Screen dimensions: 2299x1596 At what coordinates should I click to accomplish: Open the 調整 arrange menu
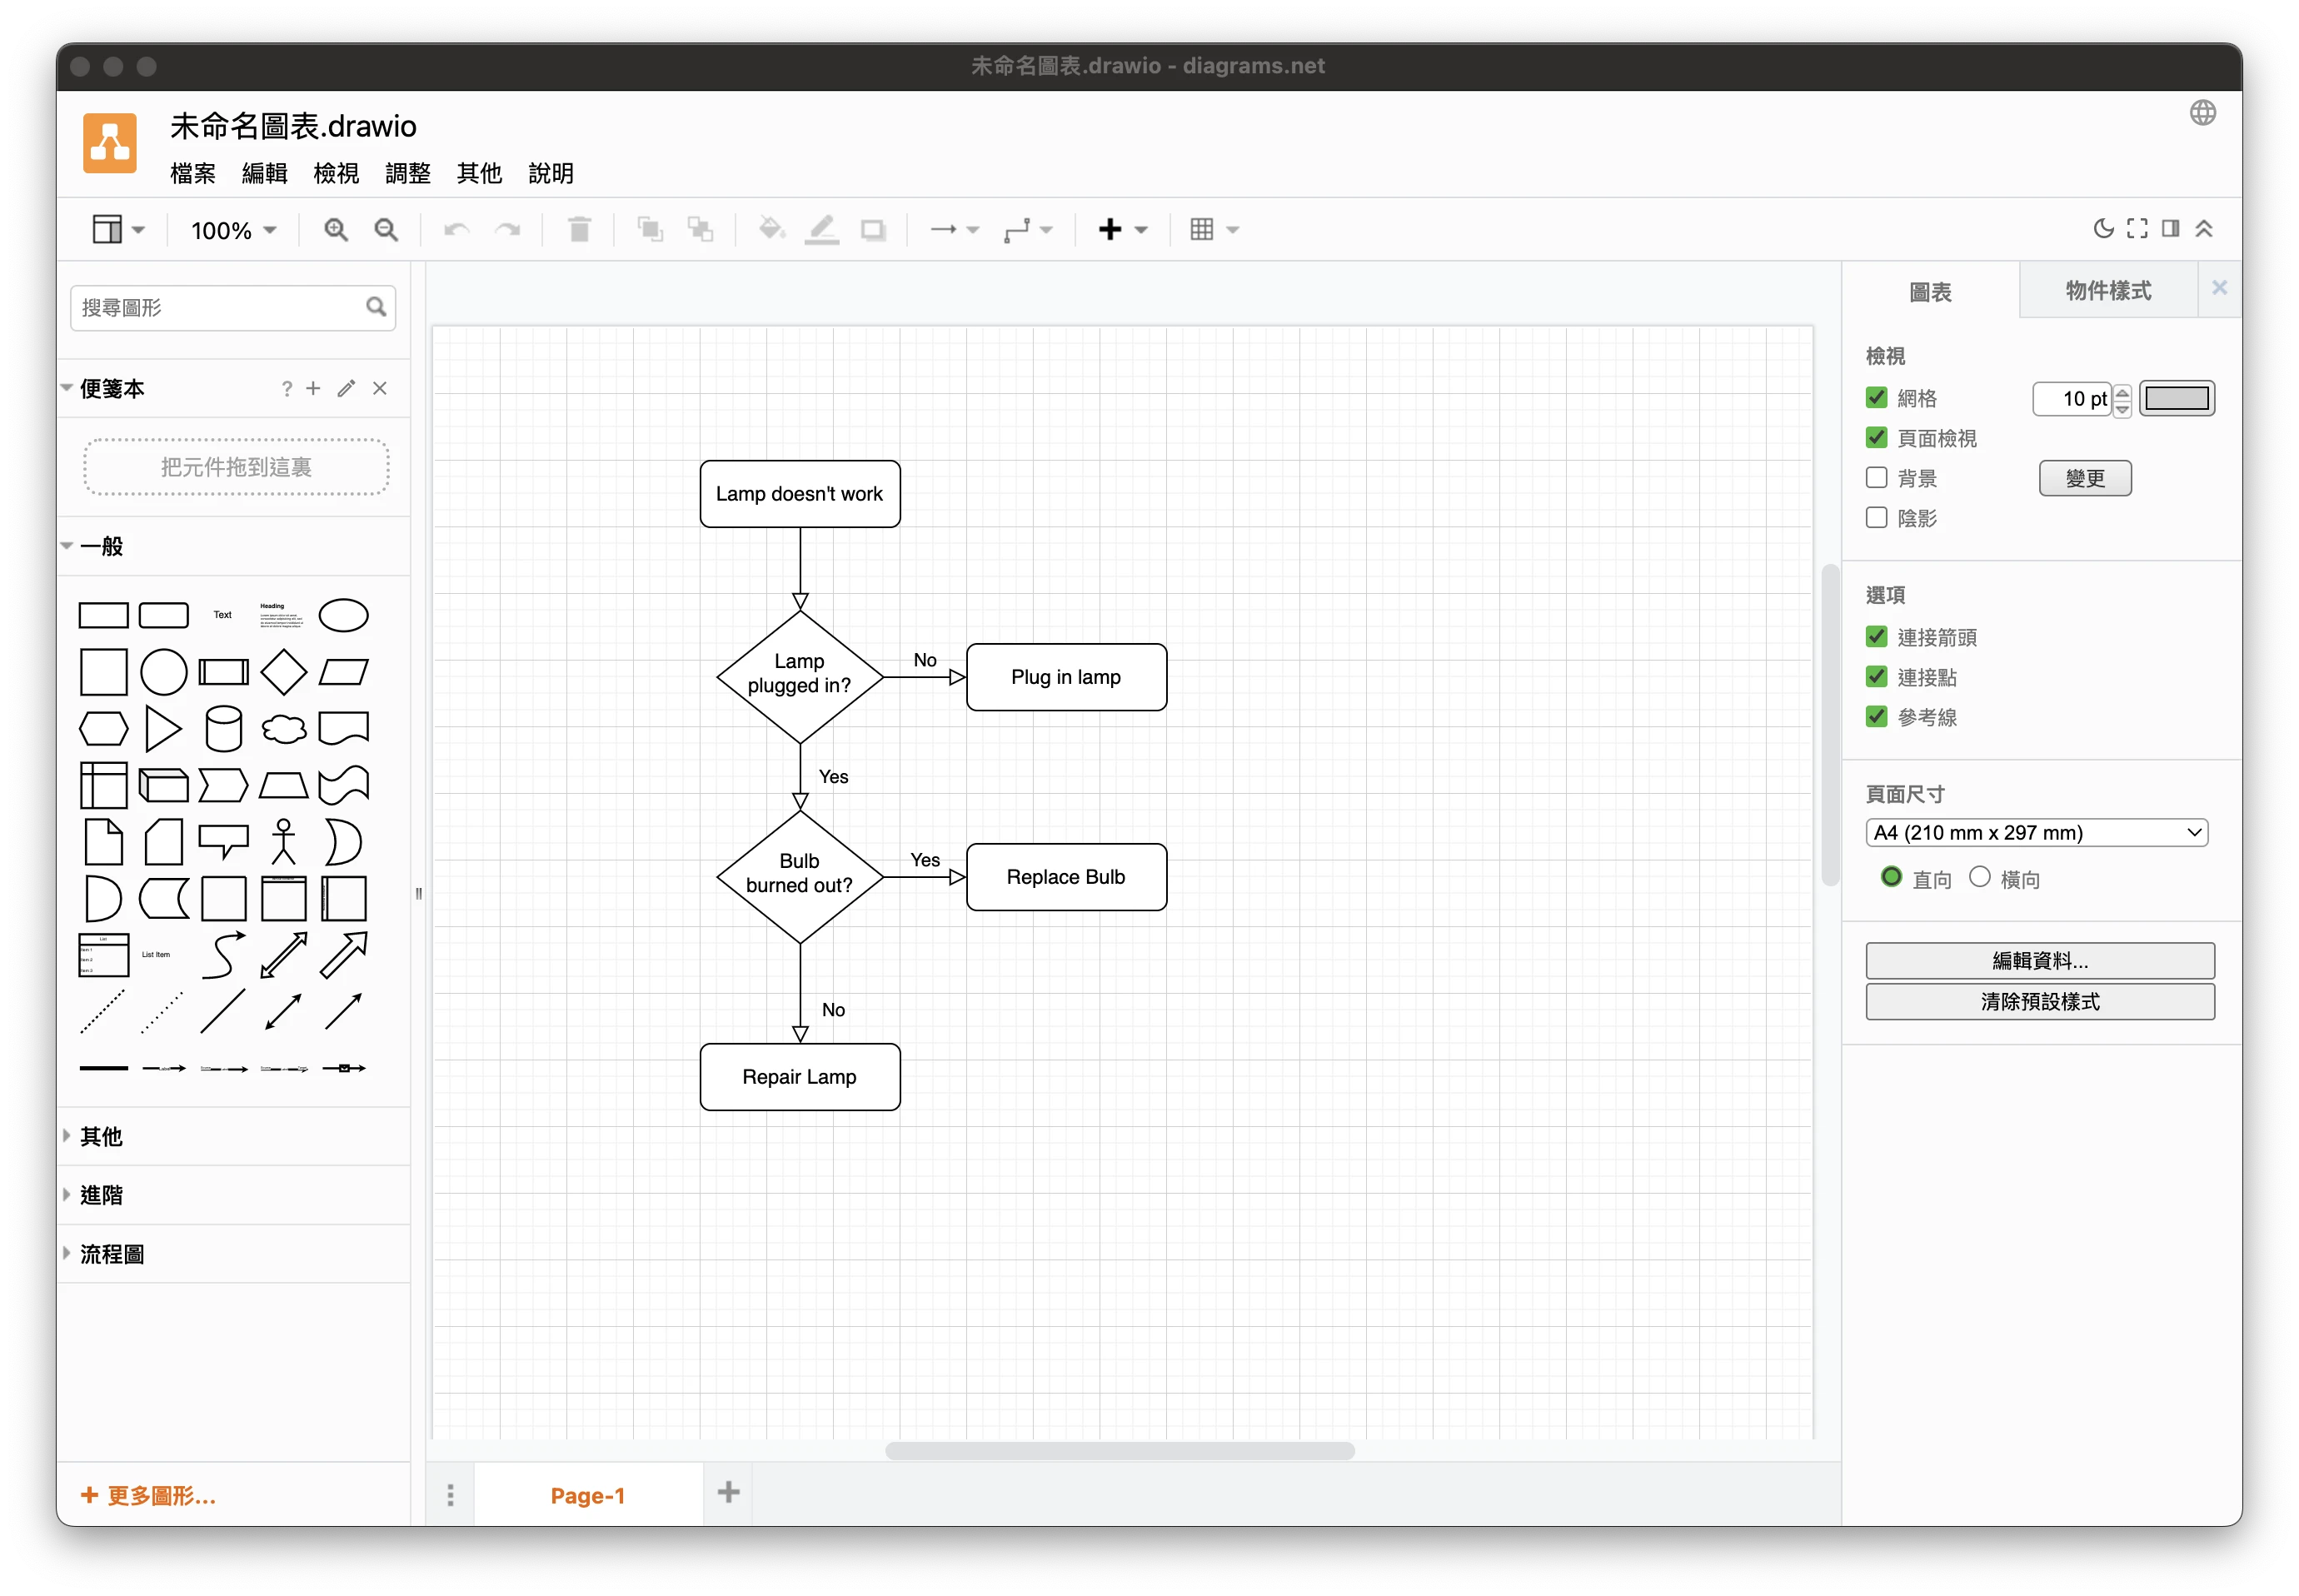coord(407,173)
